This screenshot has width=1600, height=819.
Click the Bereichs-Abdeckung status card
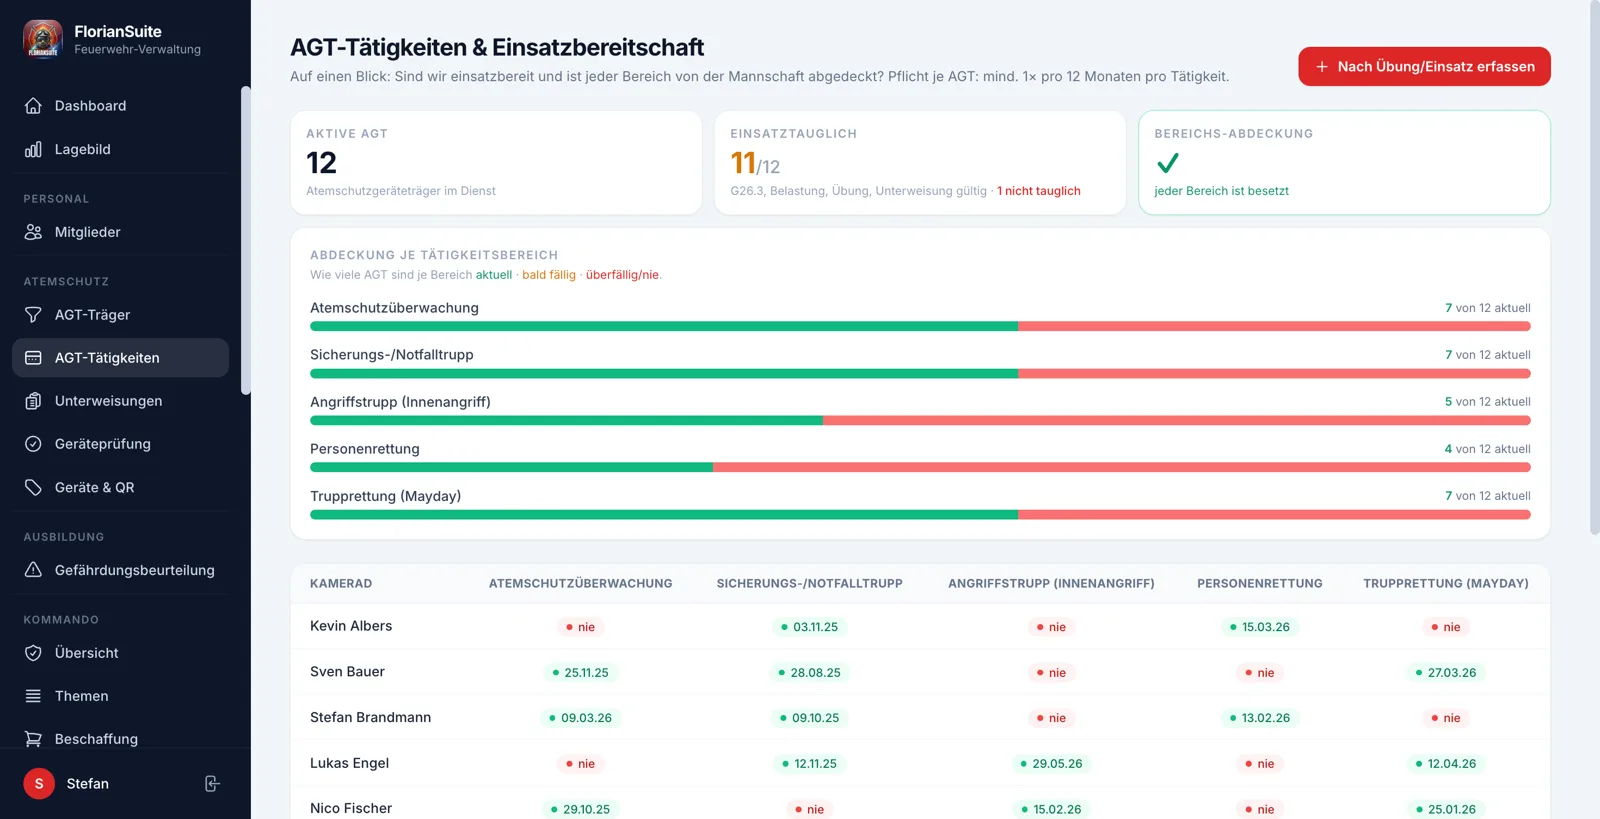pyautogui.click(x=1344, y=162)
